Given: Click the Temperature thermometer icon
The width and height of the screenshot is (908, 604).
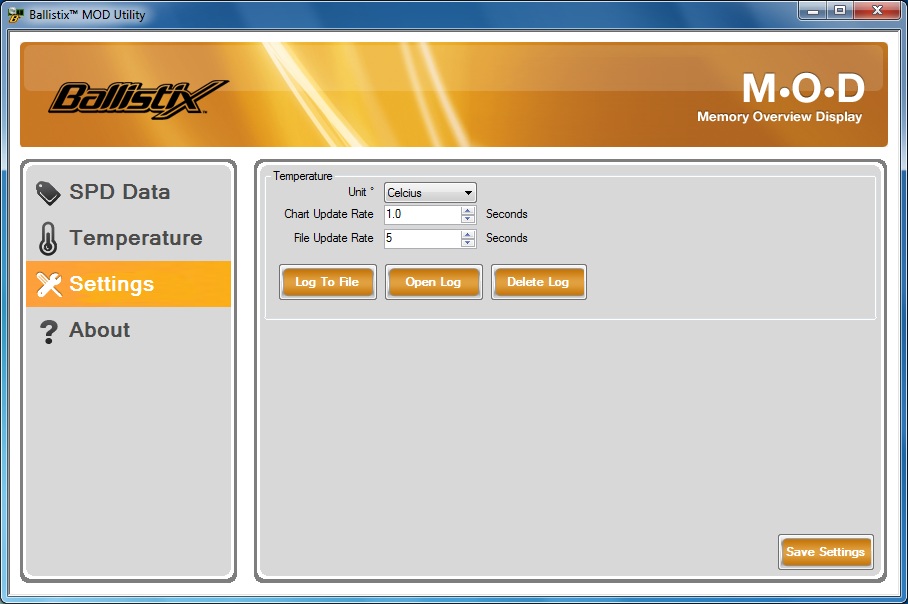Looking at the screenshot, I should click(48, 239).
